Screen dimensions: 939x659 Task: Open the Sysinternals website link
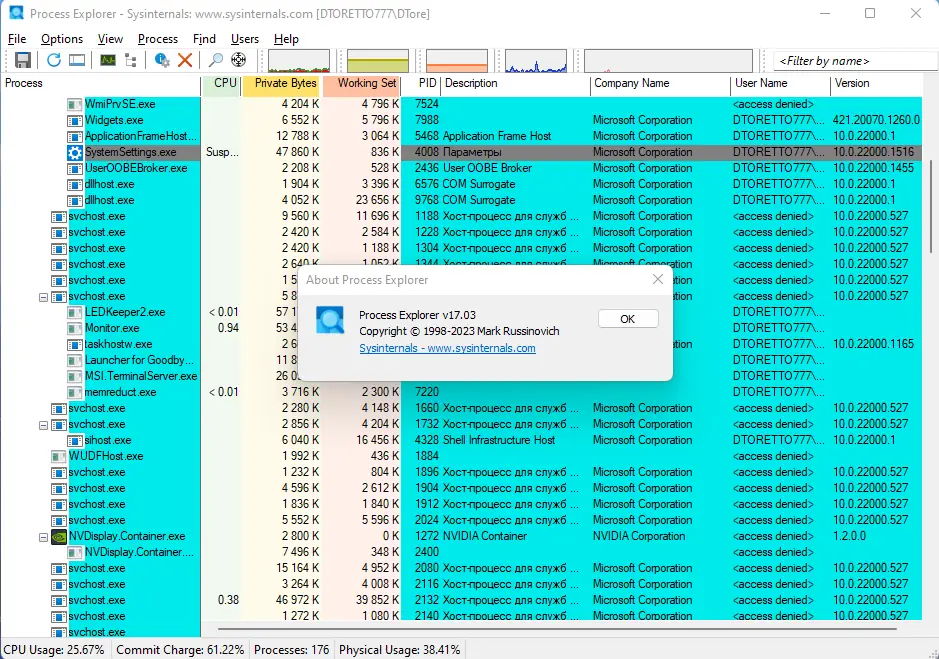[447, 348]
